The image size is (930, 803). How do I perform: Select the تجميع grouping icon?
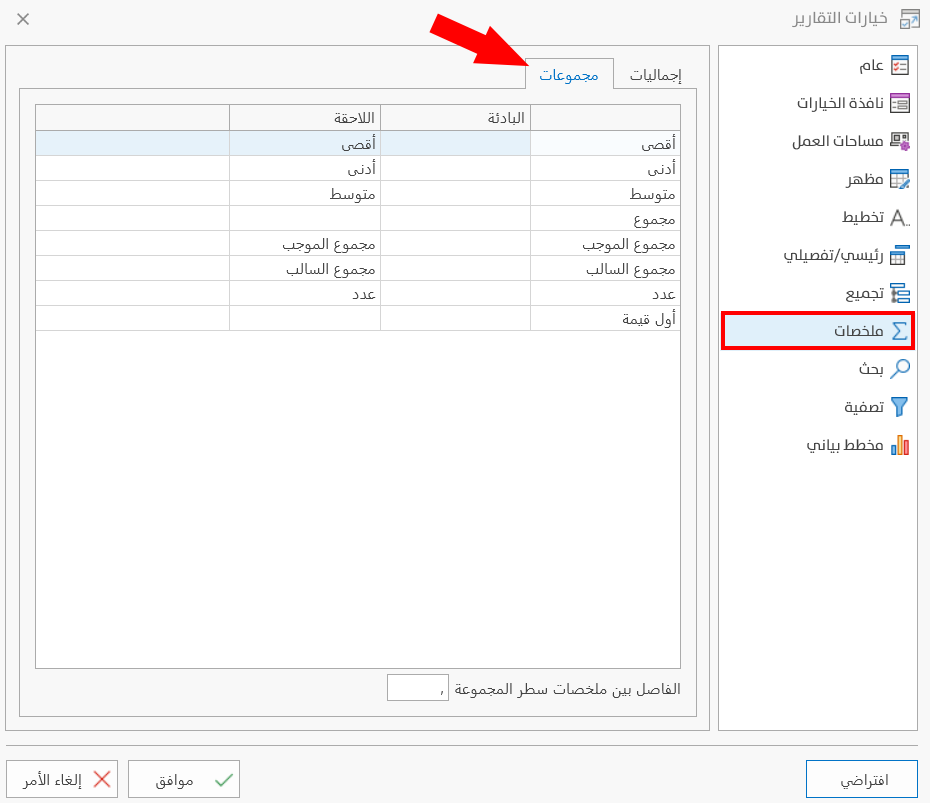coord(899,293)
